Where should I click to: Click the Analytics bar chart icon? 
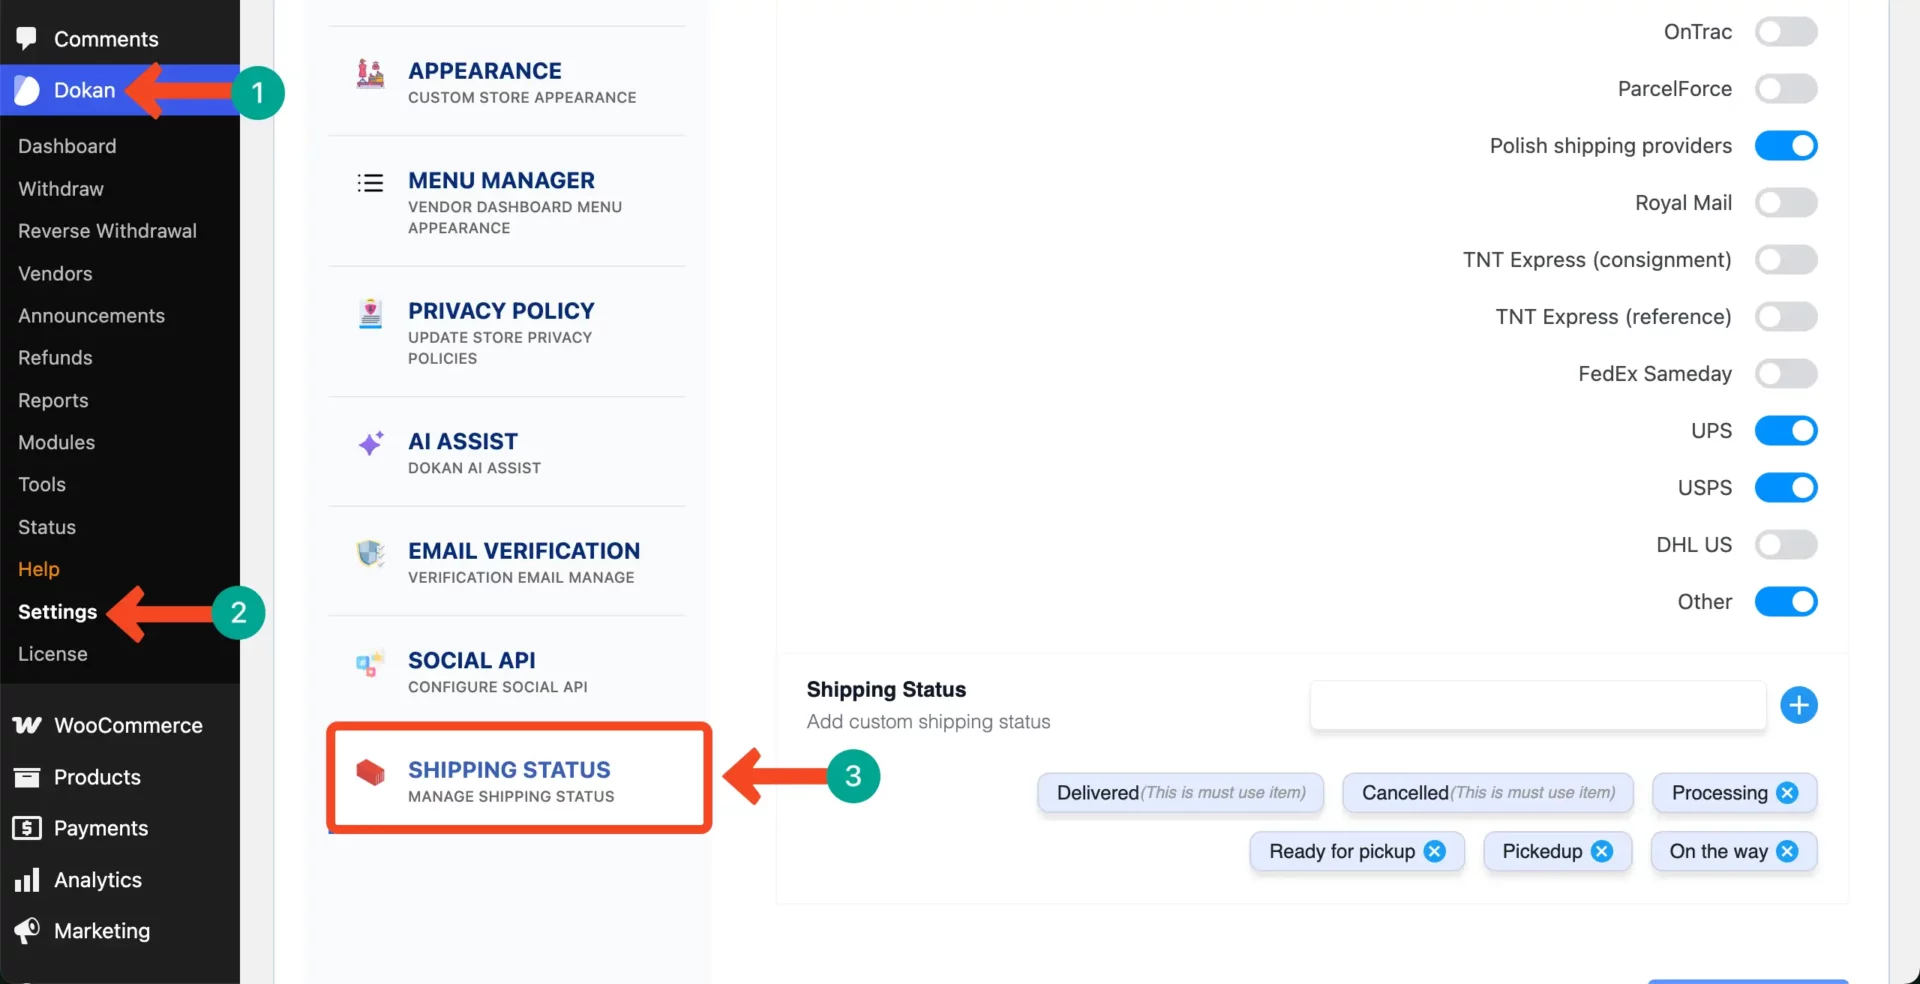pos(27,880)
